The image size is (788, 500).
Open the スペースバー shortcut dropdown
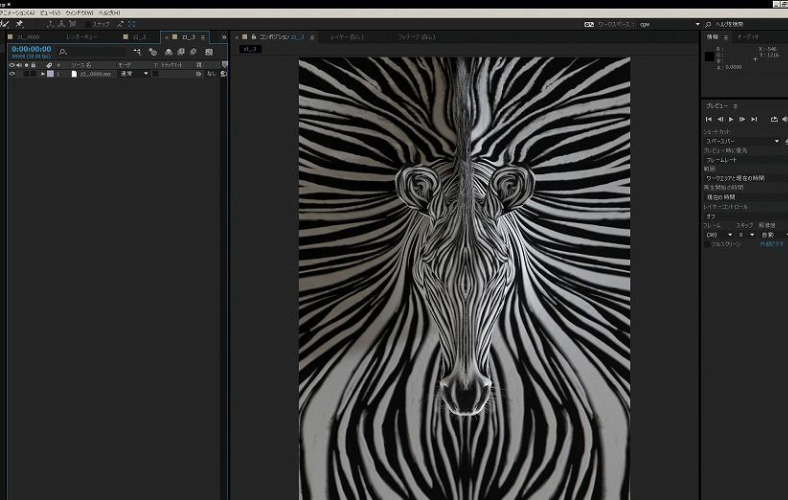coord(742,141)
